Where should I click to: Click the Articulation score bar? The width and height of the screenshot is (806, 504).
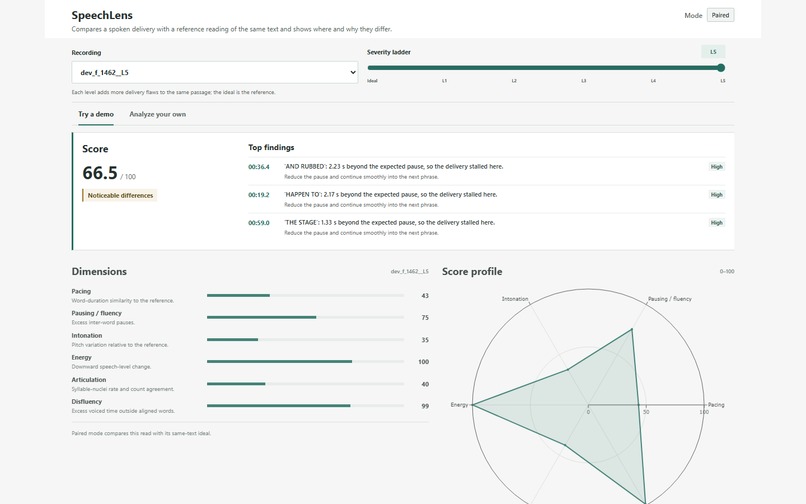coord(305,384)
